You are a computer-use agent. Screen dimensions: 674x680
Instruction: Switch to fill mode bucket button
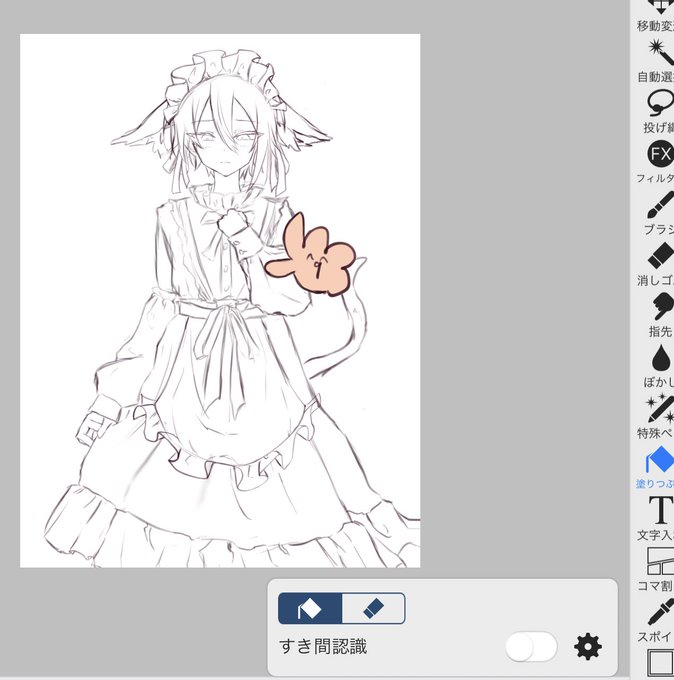click(310, 609)
